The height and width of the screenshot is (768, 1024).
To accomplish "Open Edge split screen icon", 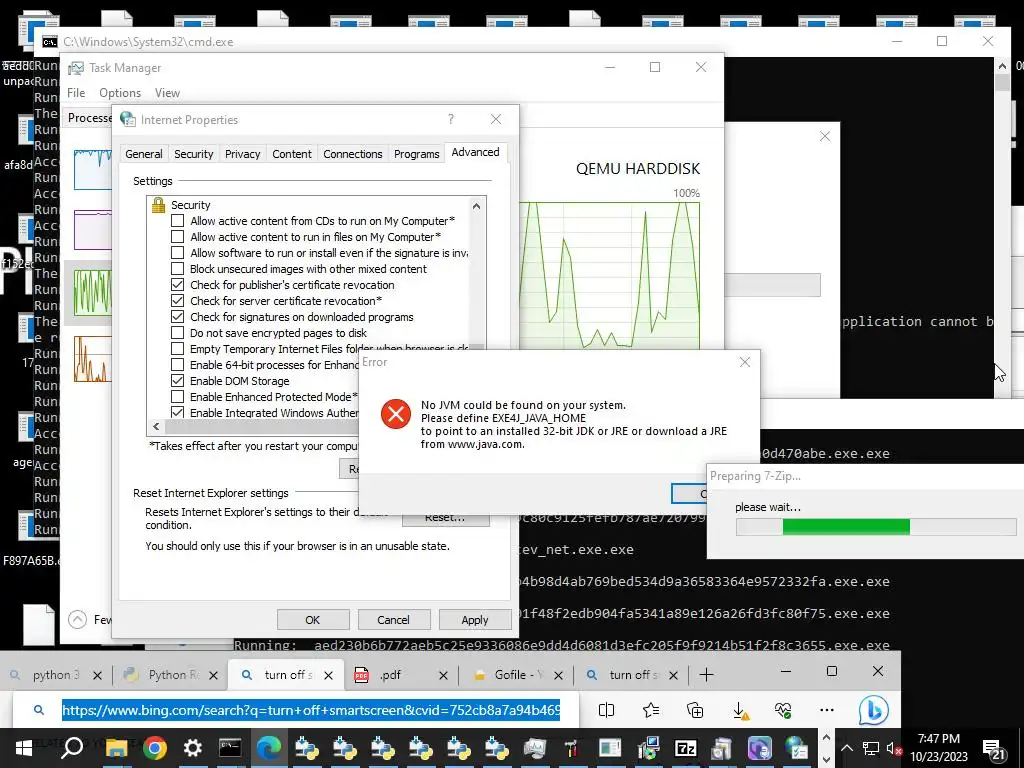I will point(606,710).
